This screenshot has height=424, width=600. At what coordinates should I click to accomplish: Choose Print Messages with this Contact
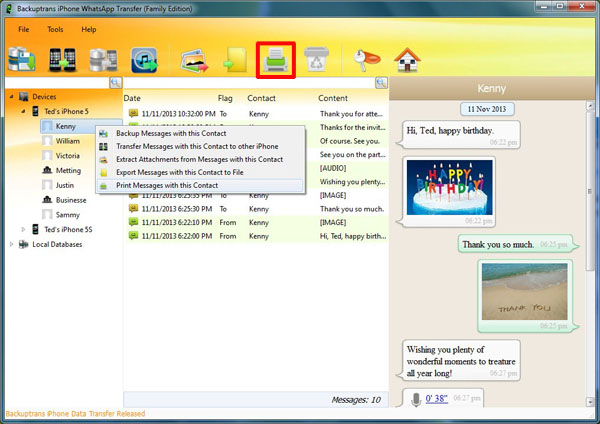pyautogui.click(x=201, y=185)
